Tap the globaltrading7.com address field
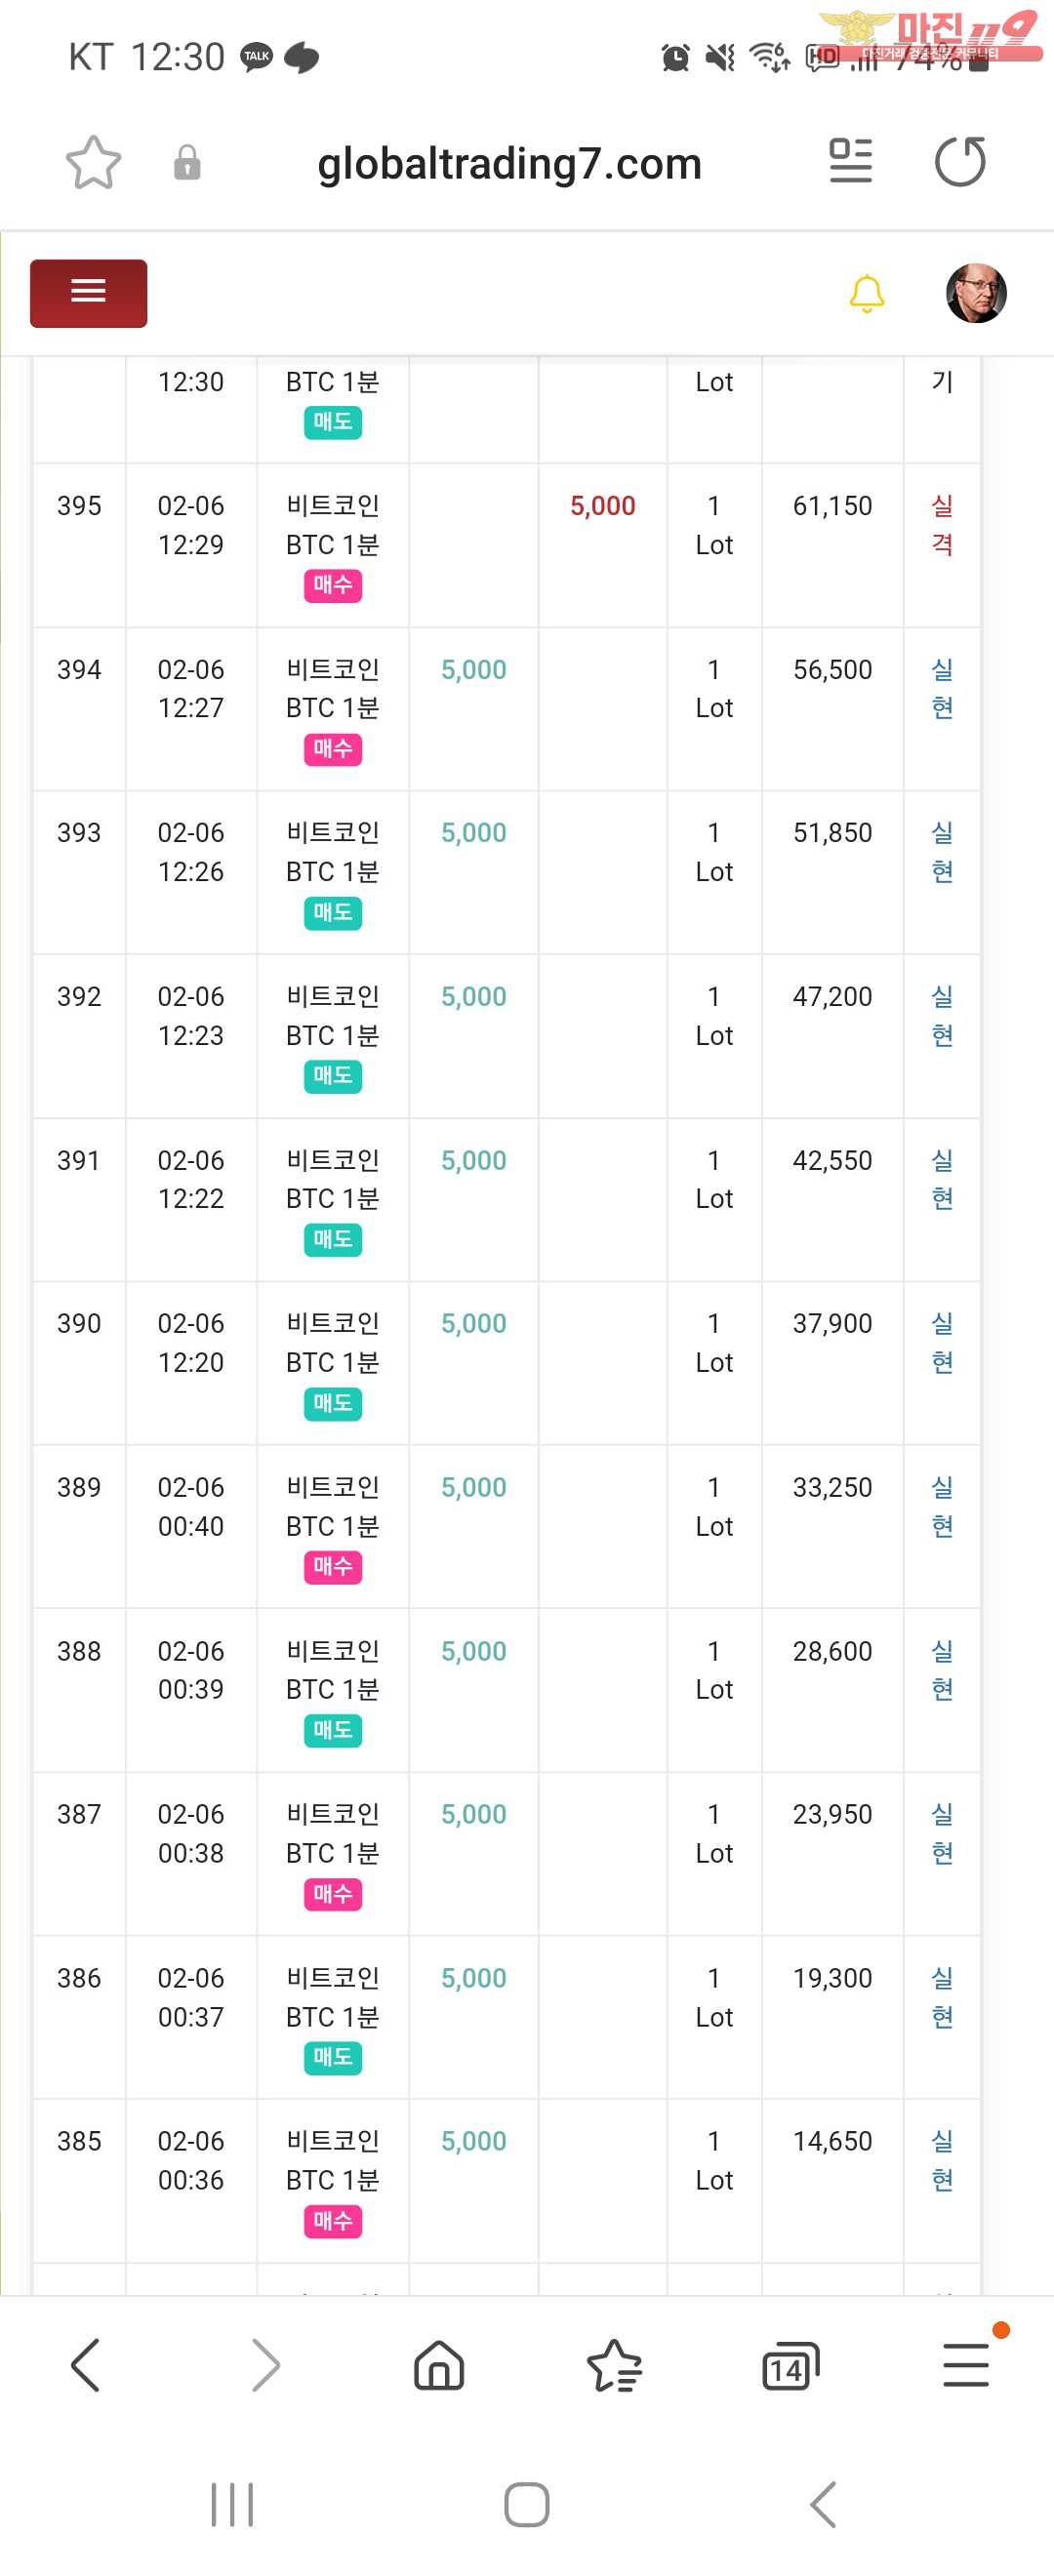The width and height of the screenshot is (1054, 2576). coord(509,164)
